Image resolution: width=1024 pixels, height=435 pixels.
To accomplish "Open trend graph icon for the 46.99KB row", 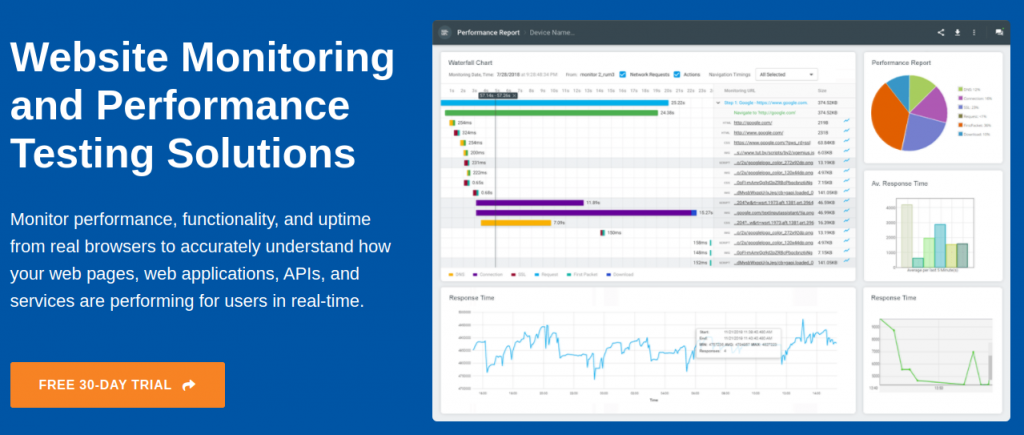I will [847, 212].
